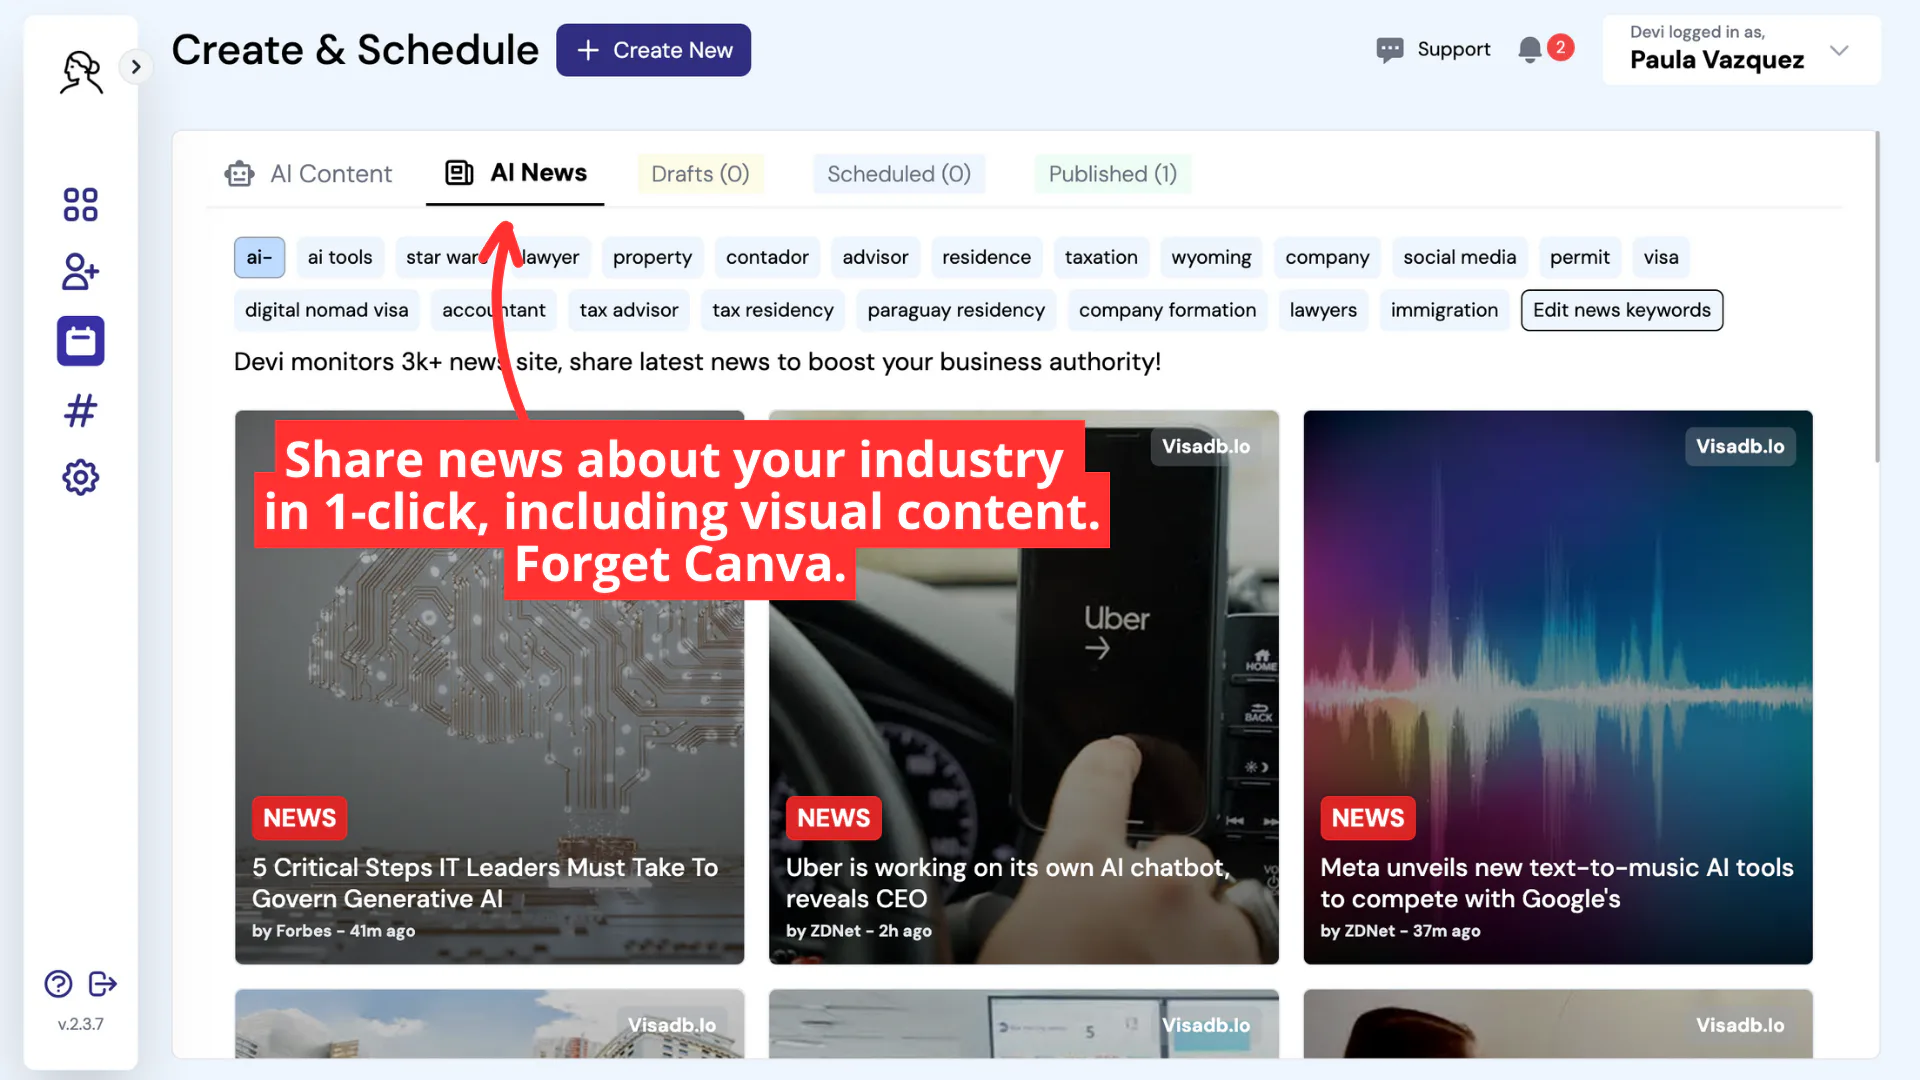Open the Meta text-to-music news card
Image resolution: width=1920 pixels, height=1080 pixels.
(1557, 687)
